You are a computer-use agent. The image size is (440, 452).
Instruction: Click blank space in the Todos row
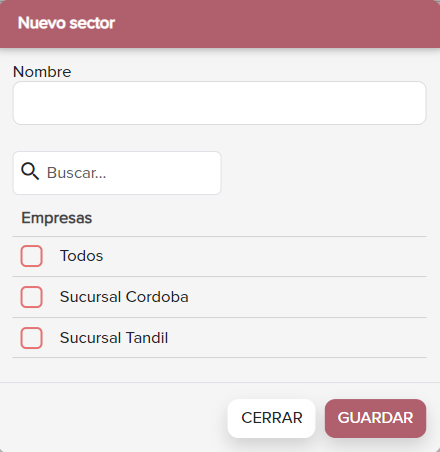pos(267,256)
